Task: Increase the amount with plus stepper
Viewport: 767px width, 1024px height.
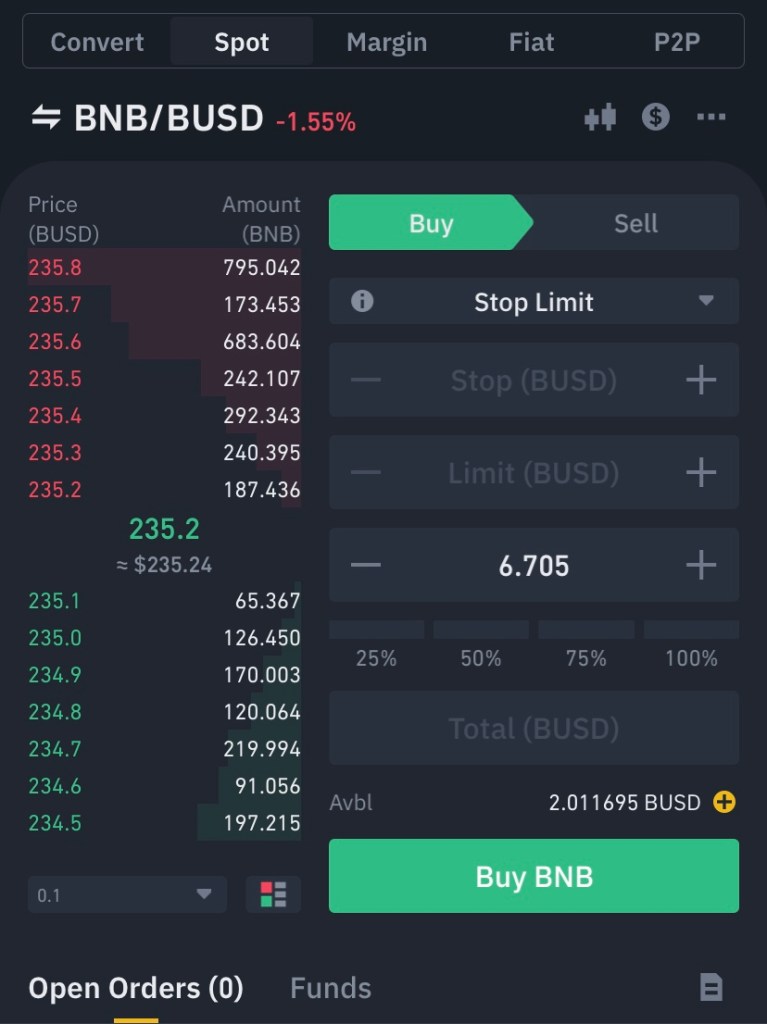Action: [701, 566]
